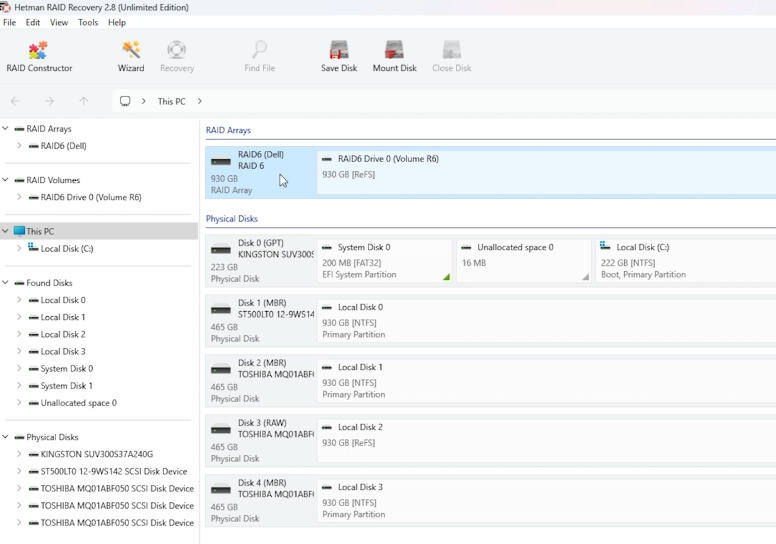Image resolution: width=776 pixels, height=544 pixels.
Task: Expand Local Disk 0 in Found Disks
Action: click(19, 300)
